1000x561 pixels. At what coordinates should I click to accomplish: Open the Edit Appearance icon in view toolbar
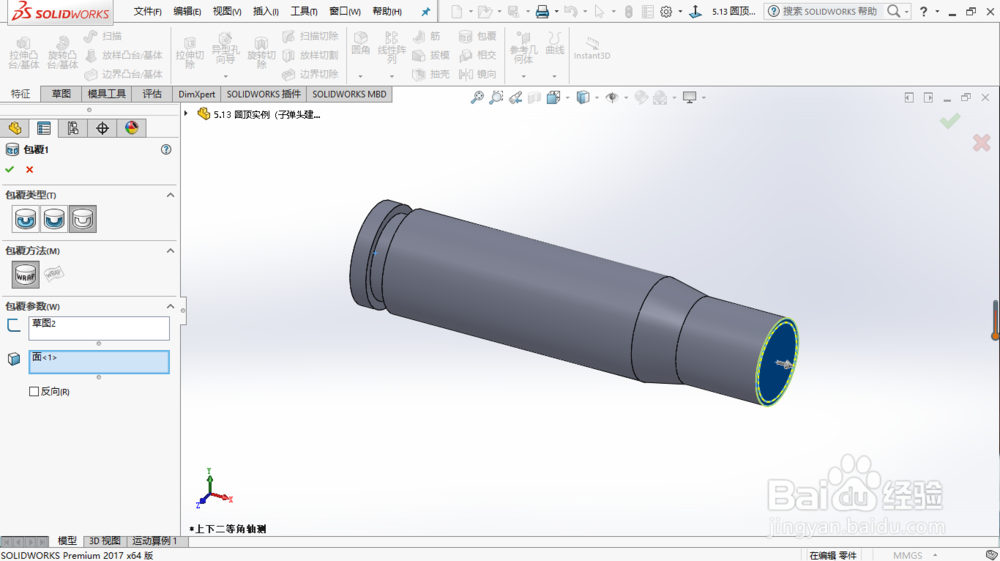641,98
